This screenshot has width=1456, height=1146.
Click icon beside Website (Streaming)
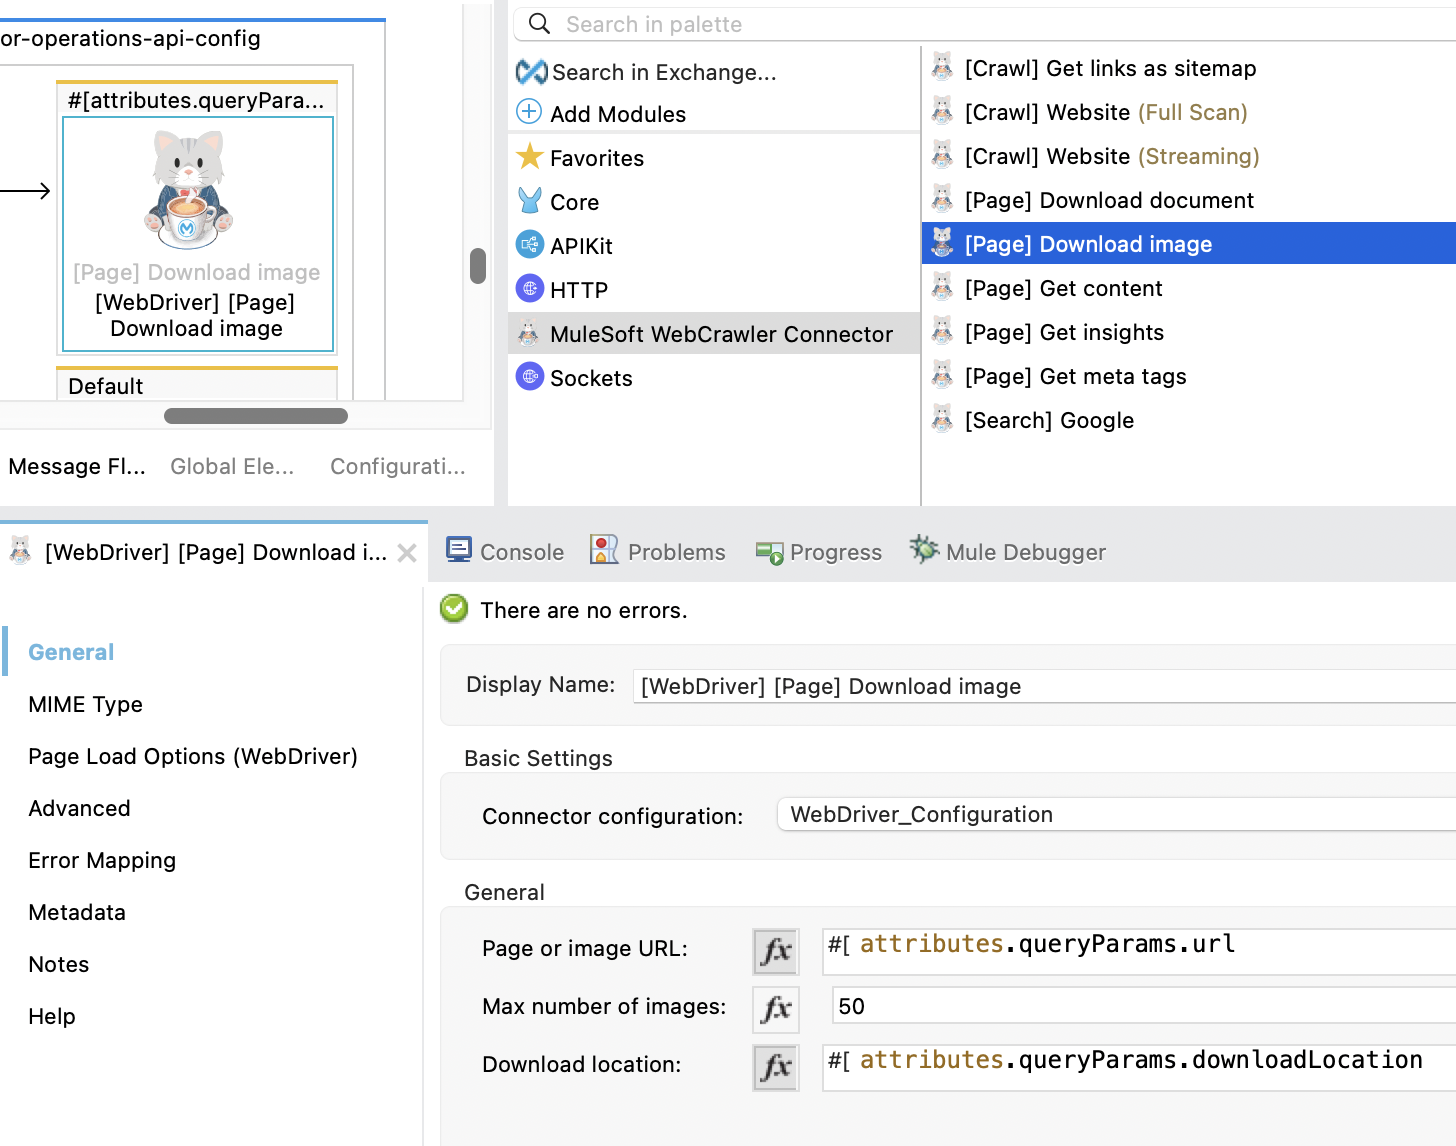tap(942, 154)
